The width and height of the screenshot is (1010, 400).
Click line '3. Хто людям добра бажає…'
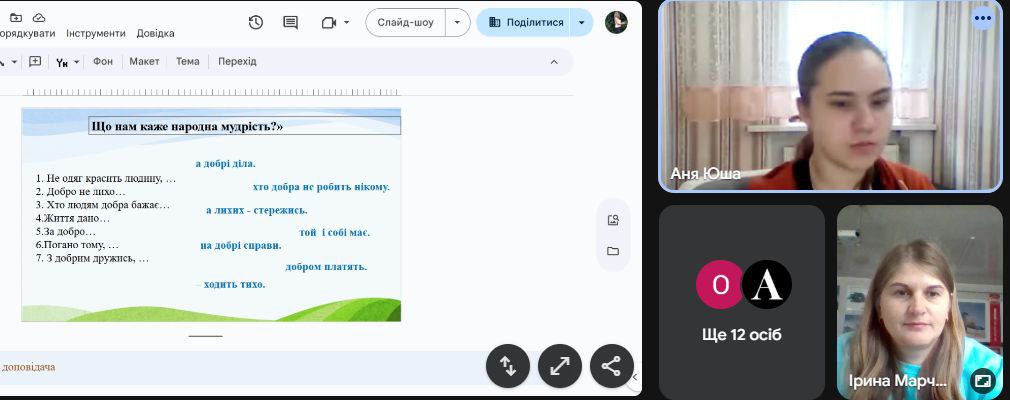(103, 205)
